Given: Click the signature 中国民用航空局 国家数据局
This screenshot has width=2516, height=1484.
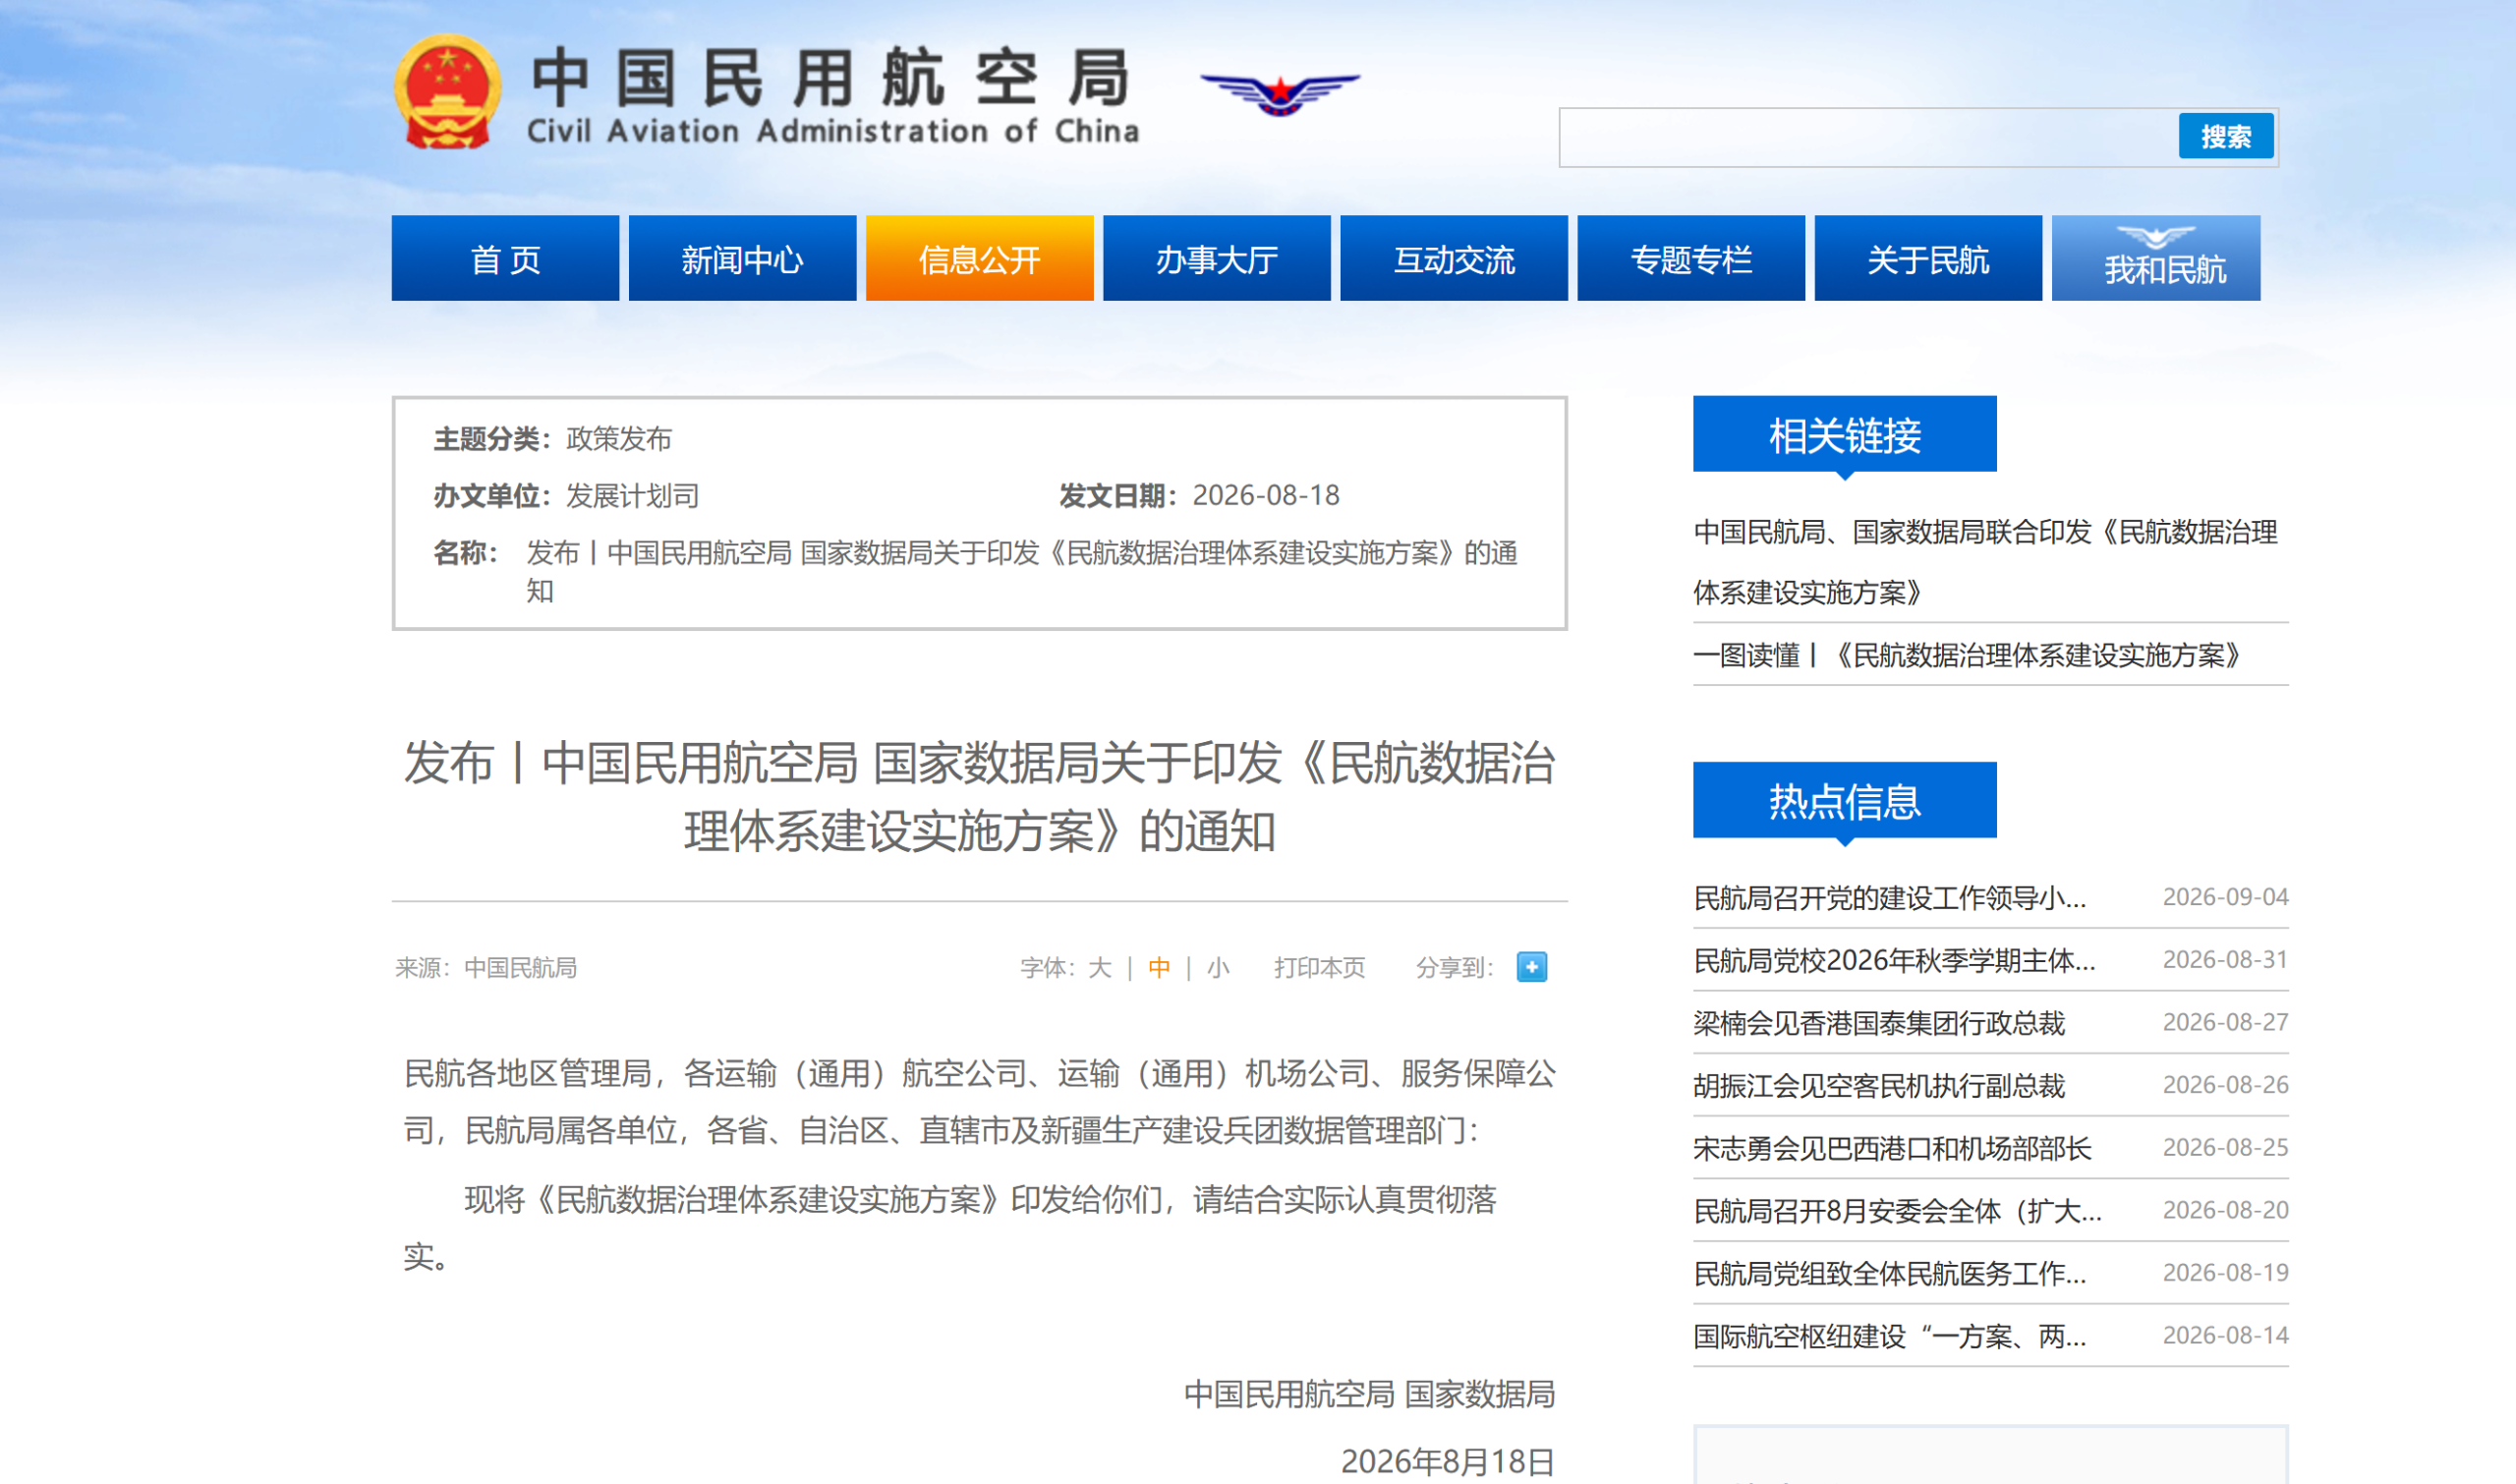Looking at the screenshot, I should click(1369, 1394).
